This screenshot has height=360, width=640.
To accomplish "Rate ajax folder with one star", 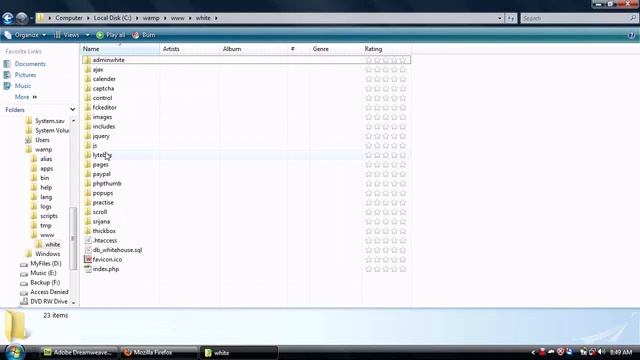I will tap(369, 69).
